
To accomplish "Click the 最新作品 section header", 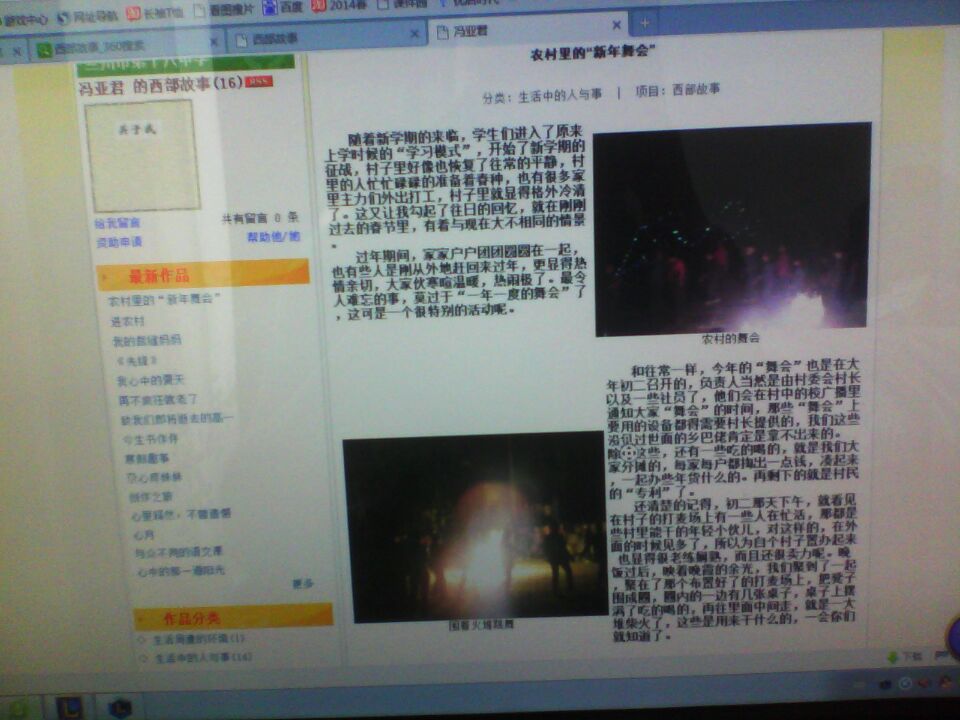I will [x=202, y=275].
